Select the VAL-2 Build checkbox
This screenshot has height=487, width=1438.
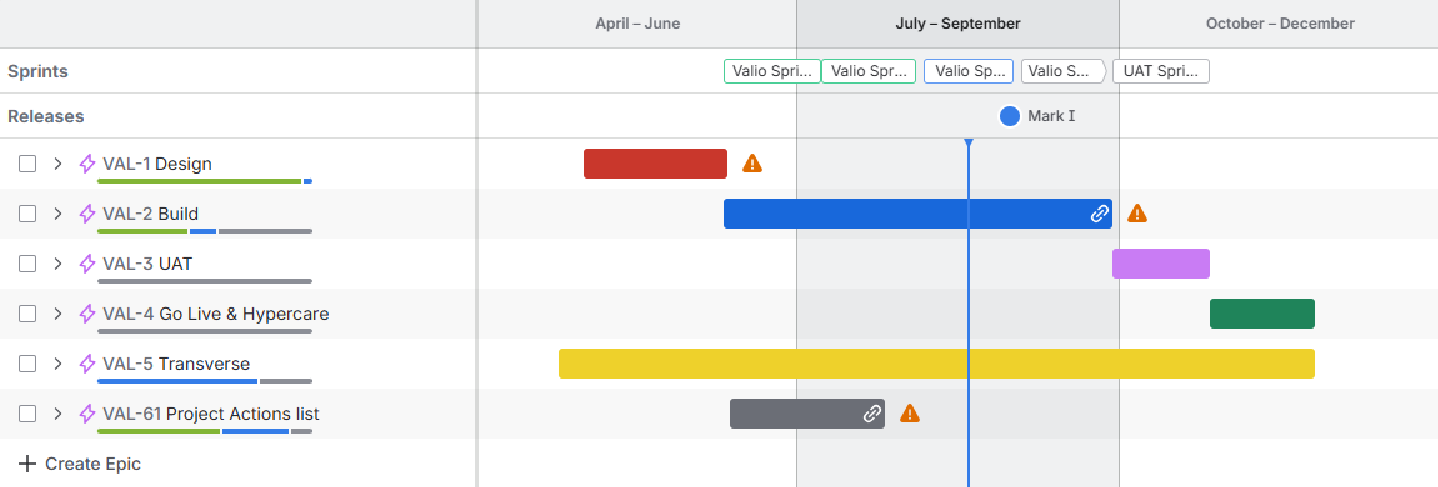(28, 214)
